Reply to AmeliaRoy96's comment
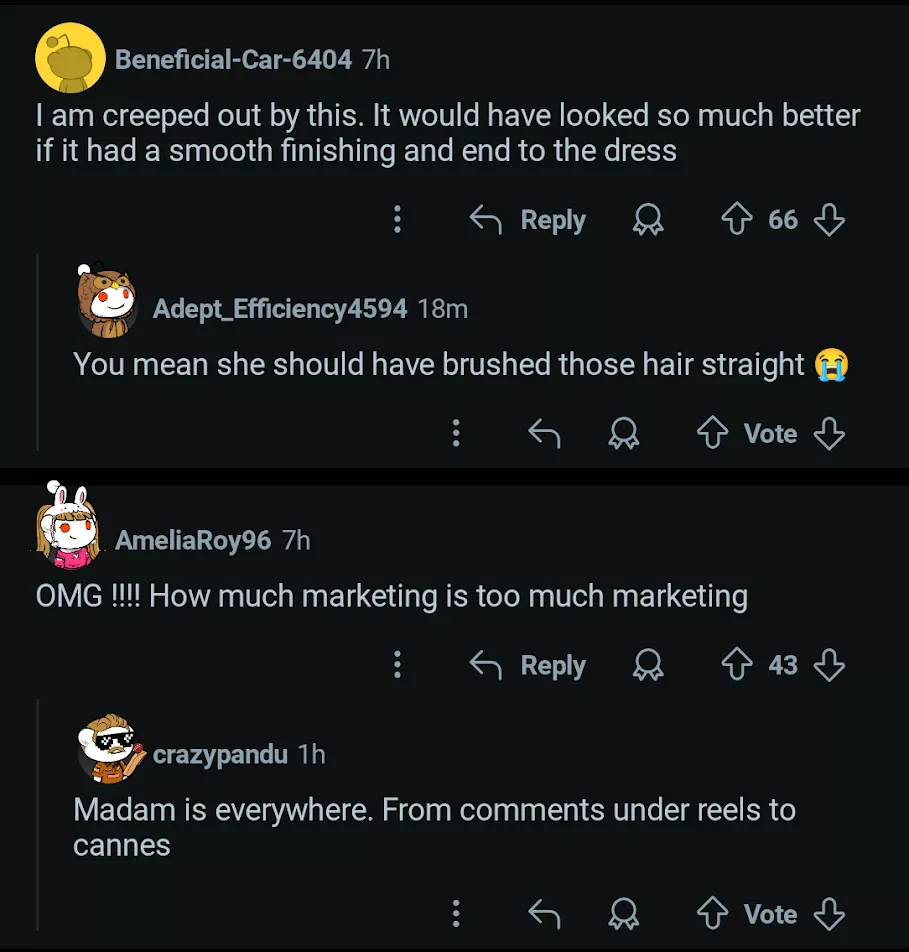The width and height of the screenshot is (909, 952). pos(529,666)
